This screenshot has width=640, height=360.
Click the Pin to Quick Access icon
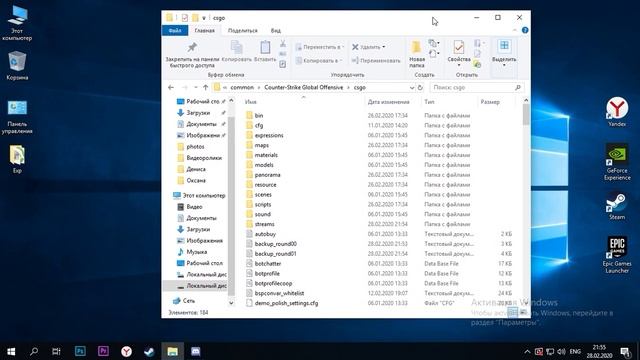(192, 47)
